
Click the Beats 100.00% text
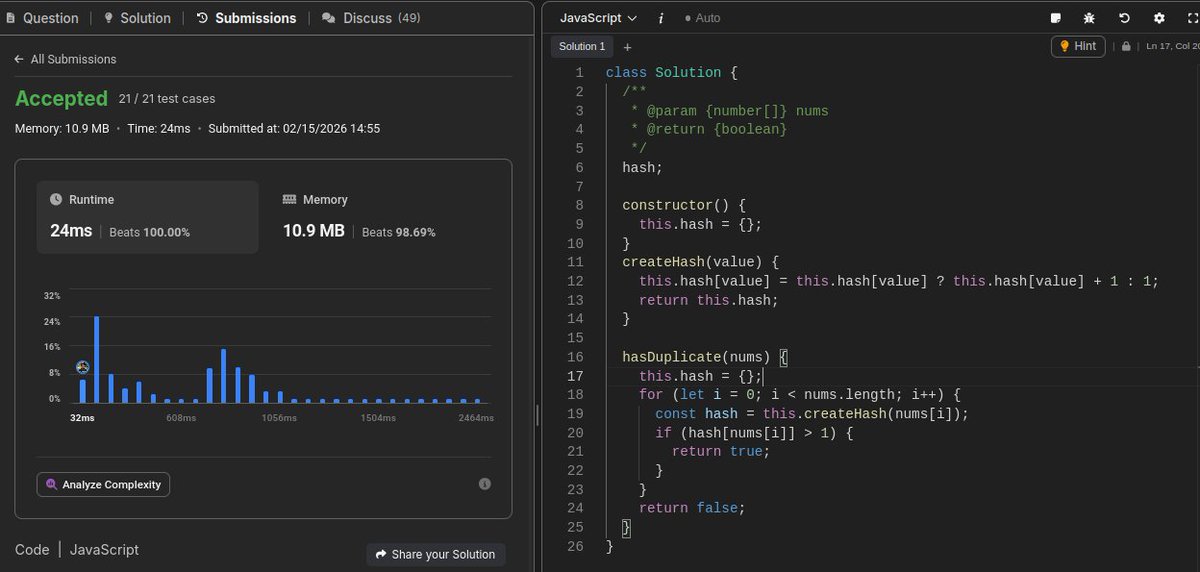pos(149,232)
